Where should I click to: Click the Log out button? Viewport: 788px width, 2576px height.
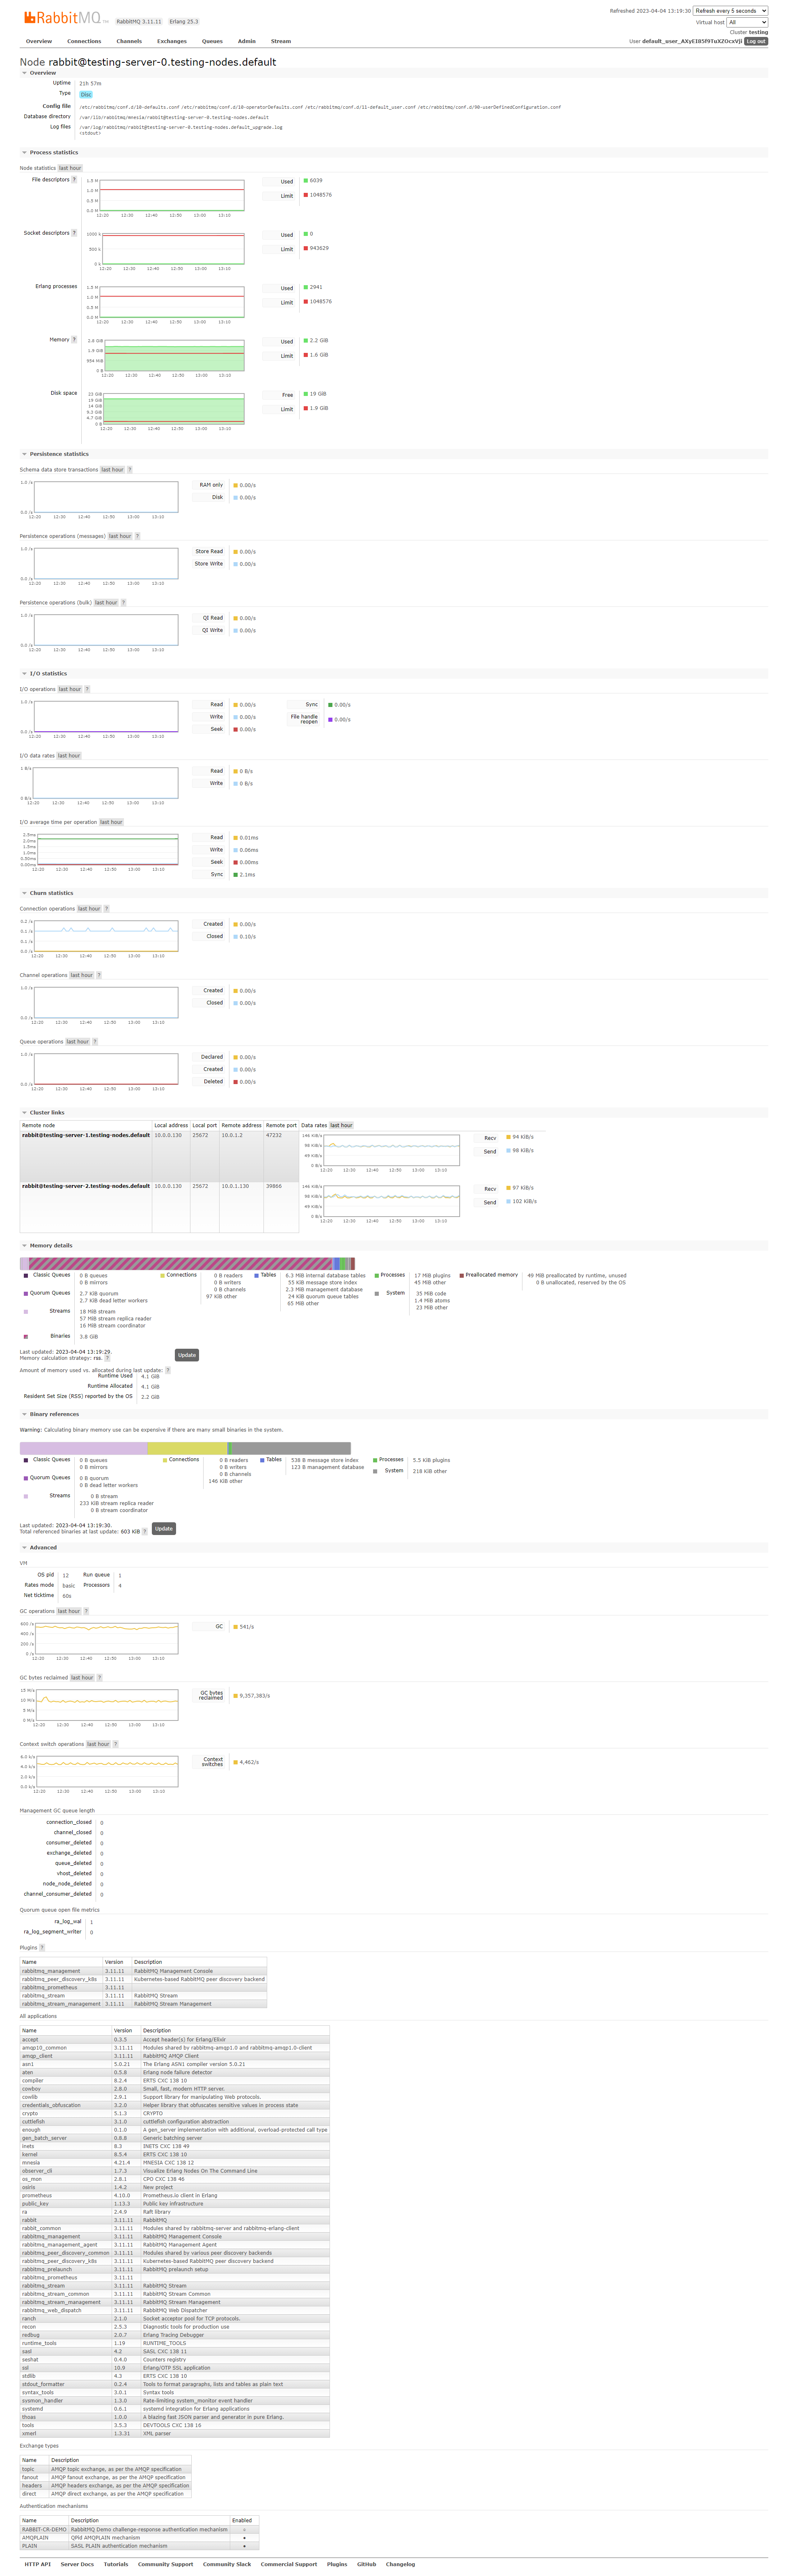756,42
